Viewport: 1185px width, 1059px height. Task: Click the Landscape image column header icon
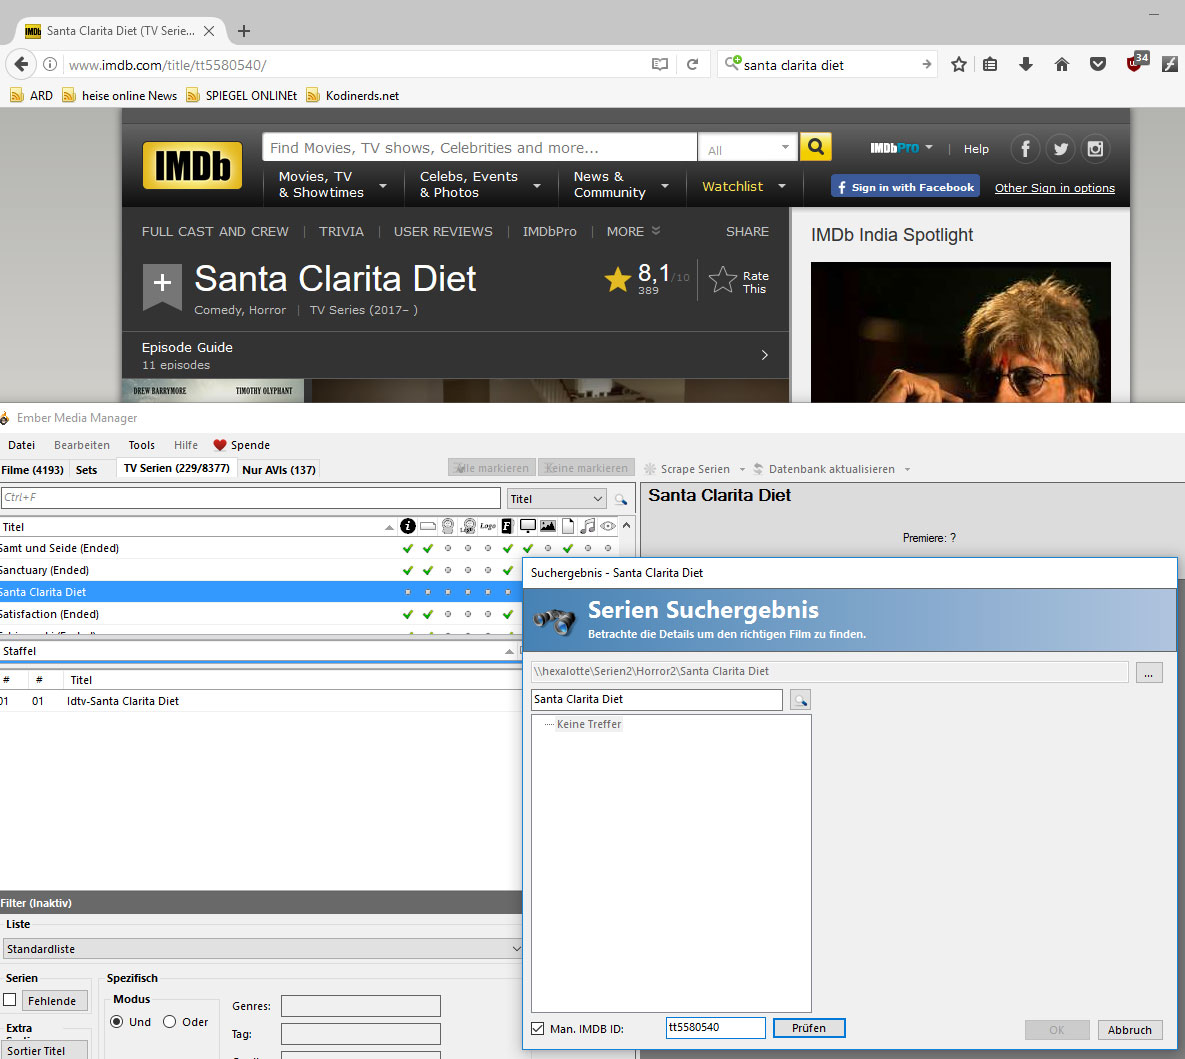(548, 526)
